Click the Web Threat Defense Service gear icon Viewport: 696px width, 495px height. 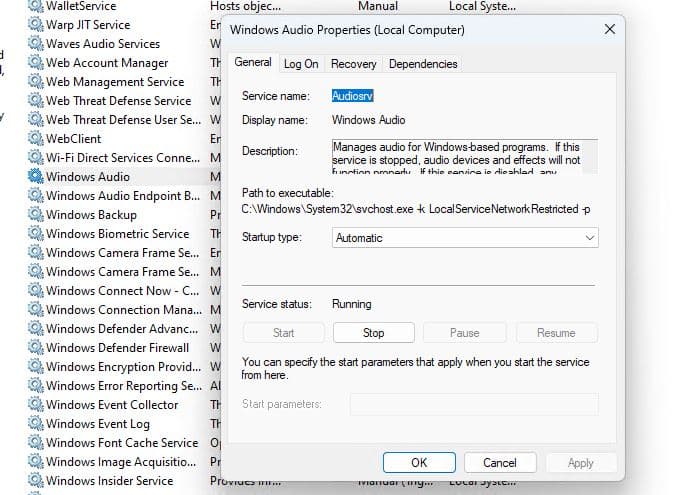tap(36, 100)
